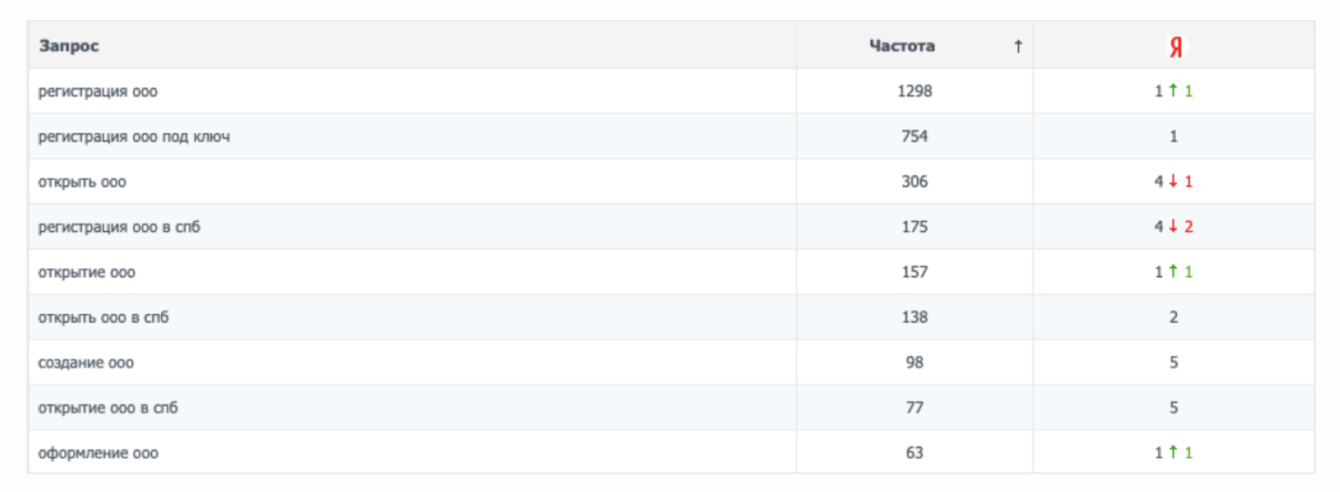The image size is (1340, 492).
Task: Click green up arrow in 'оформление ооо' row
Action: [1174, 453]
